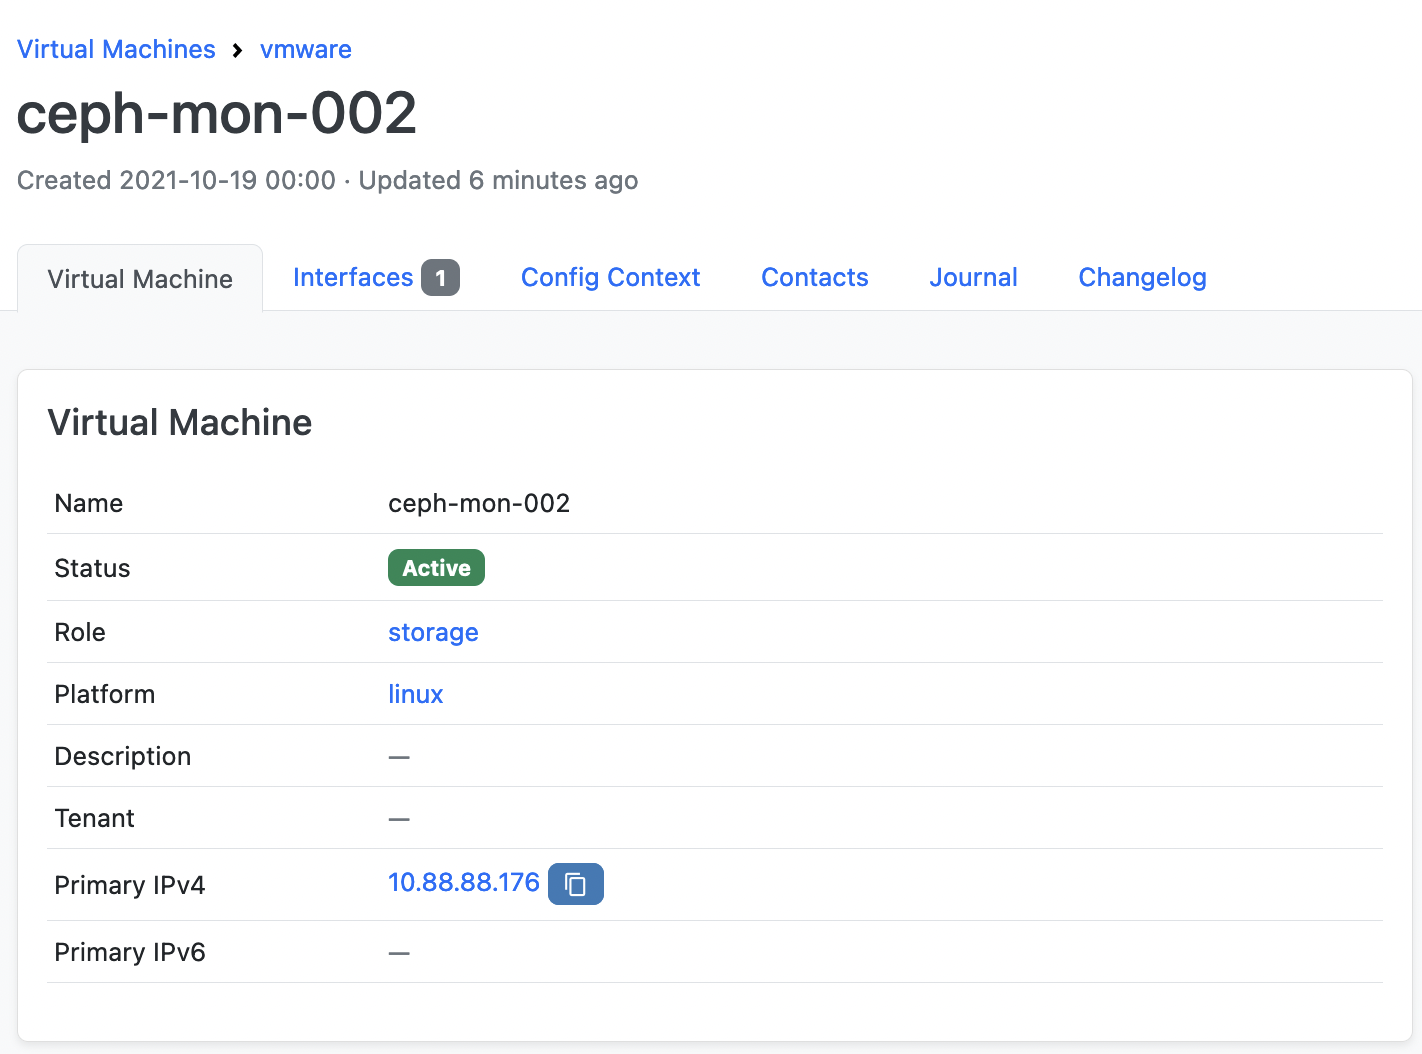The width and height of the screenshot is (1422, 1054).
Task: Open the storage role page
Action: pyautogui.click(x=433, y=632)
